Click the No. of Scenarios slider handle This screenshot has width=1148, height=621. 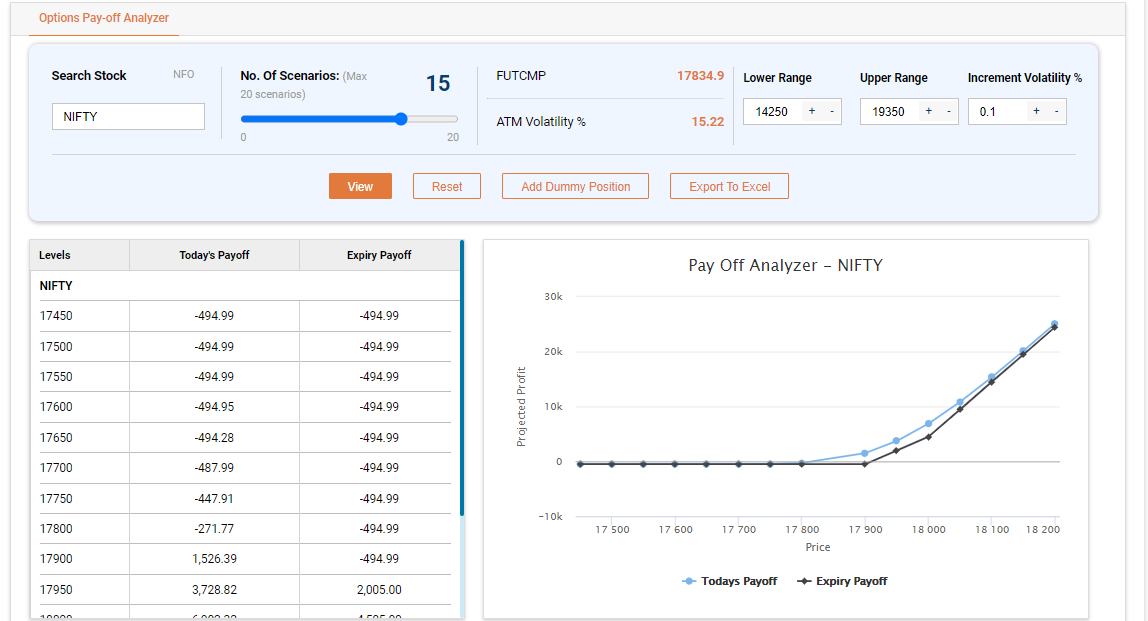point(401,119)
